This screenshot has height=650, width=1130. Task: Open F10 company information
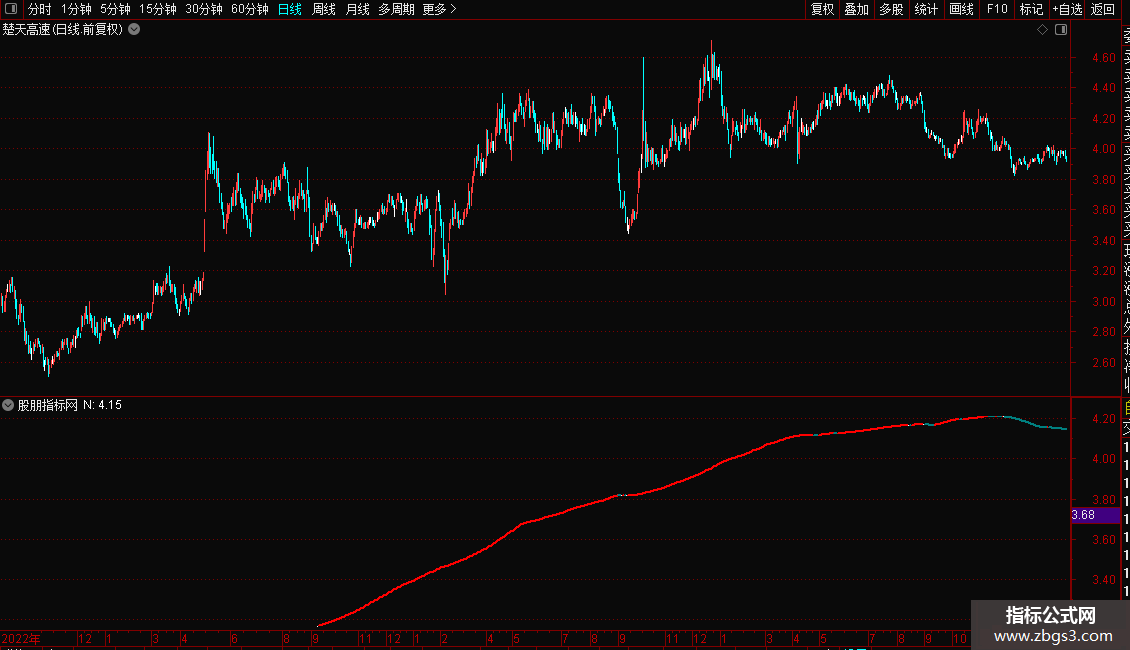pyautogui.click(x=997, y=9)
